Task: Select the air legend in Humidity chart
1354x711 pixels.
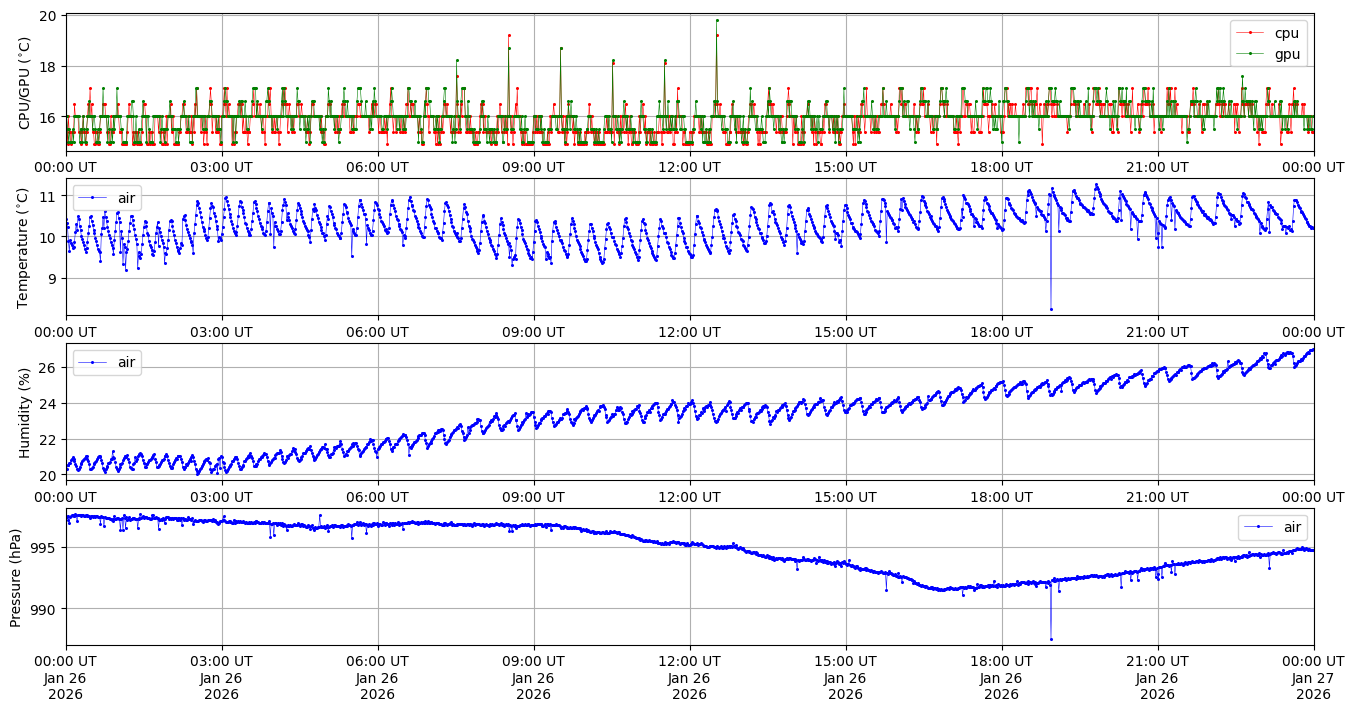Action: (108, 362)
